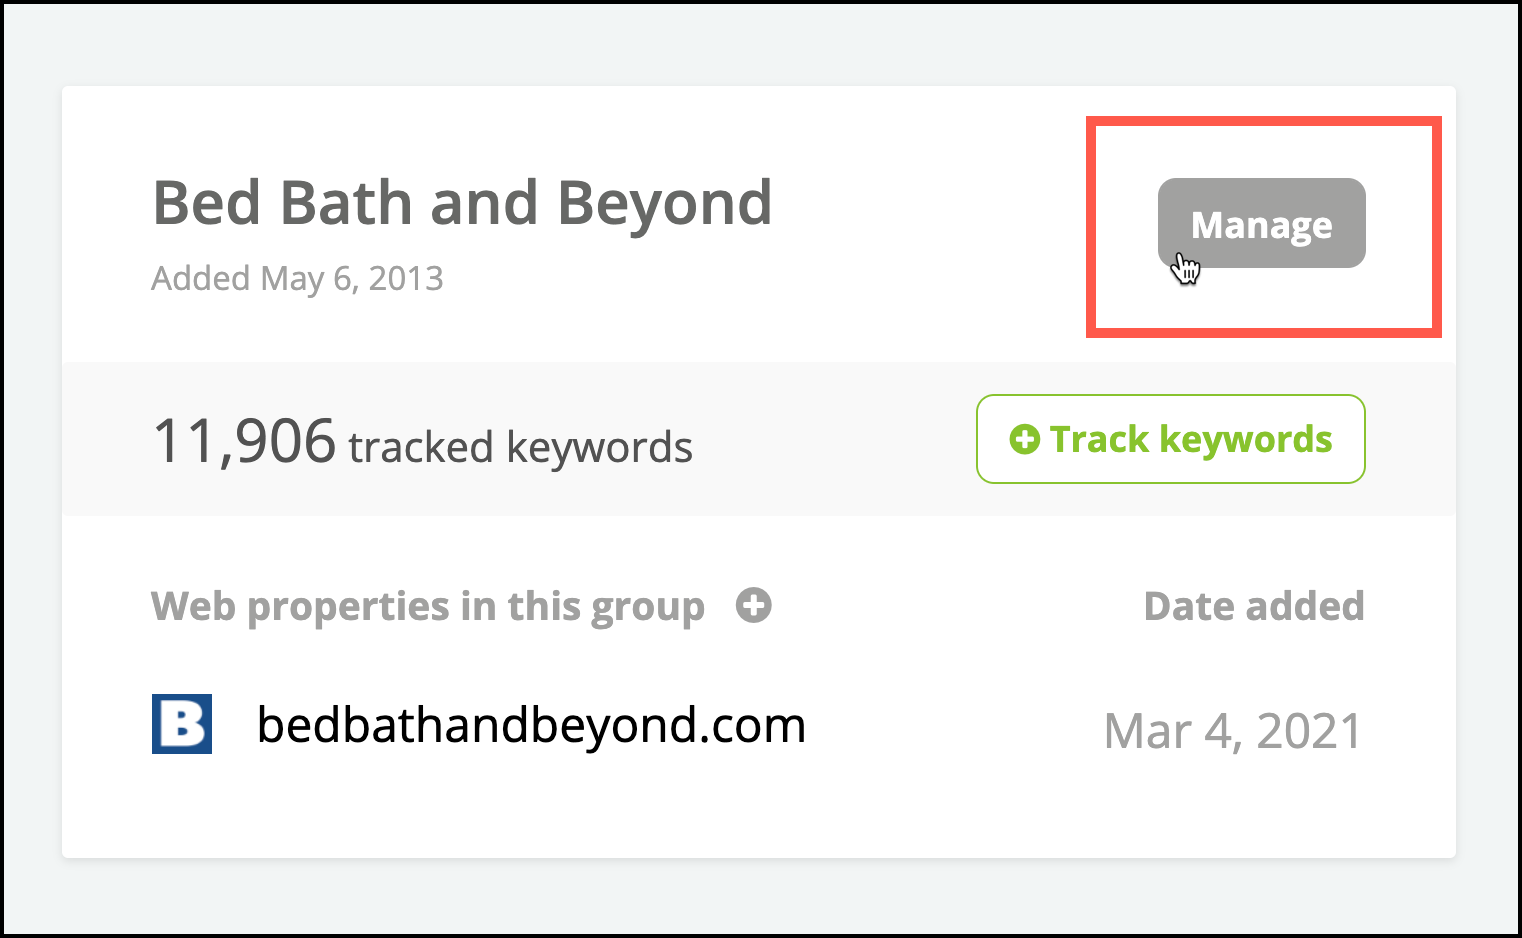Click the Mar 4, 2021 date
The height and width of the screenshot is (938, 1522).
1233,731
